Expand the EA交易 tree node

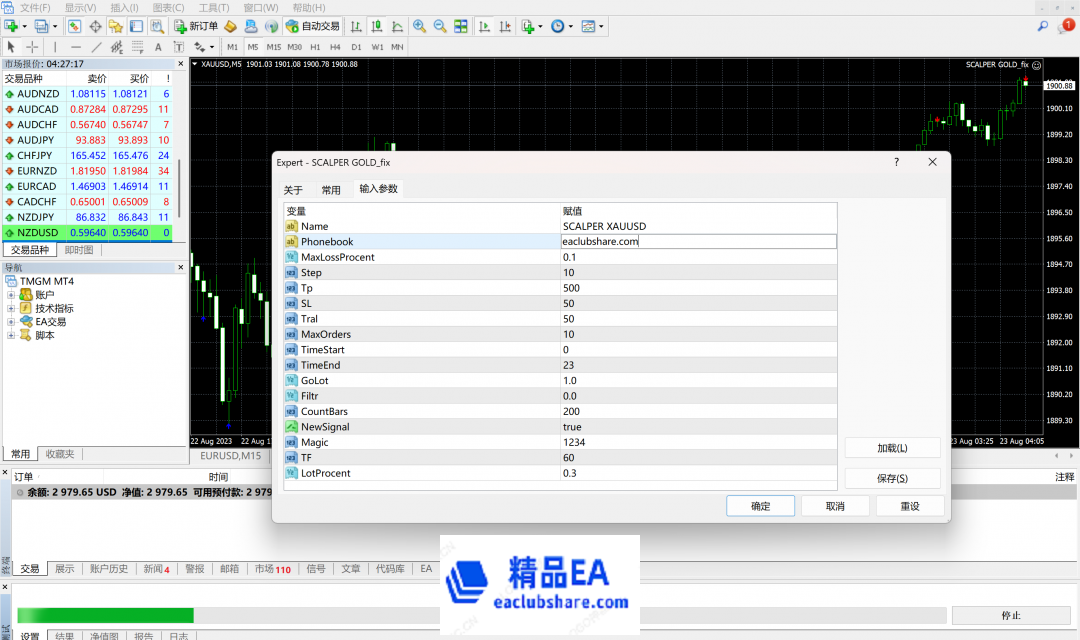pyautogui.click(x=12, y=322)
